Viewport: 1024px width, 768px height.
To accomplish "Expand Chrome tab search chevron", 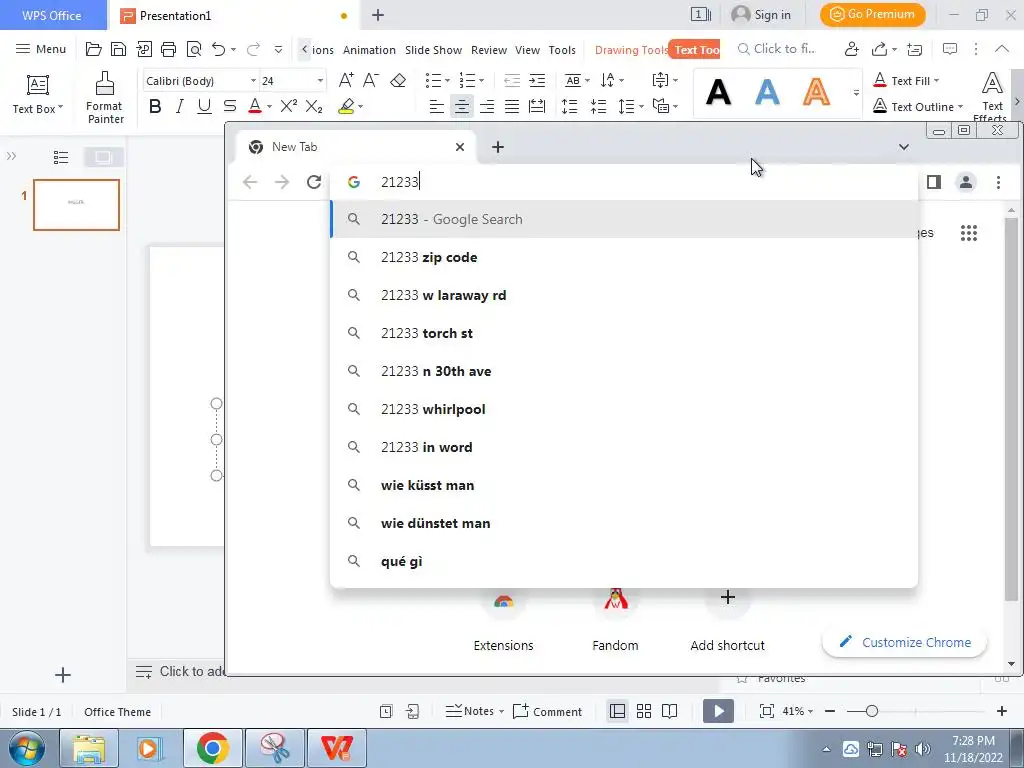I will tap(904, 147).
